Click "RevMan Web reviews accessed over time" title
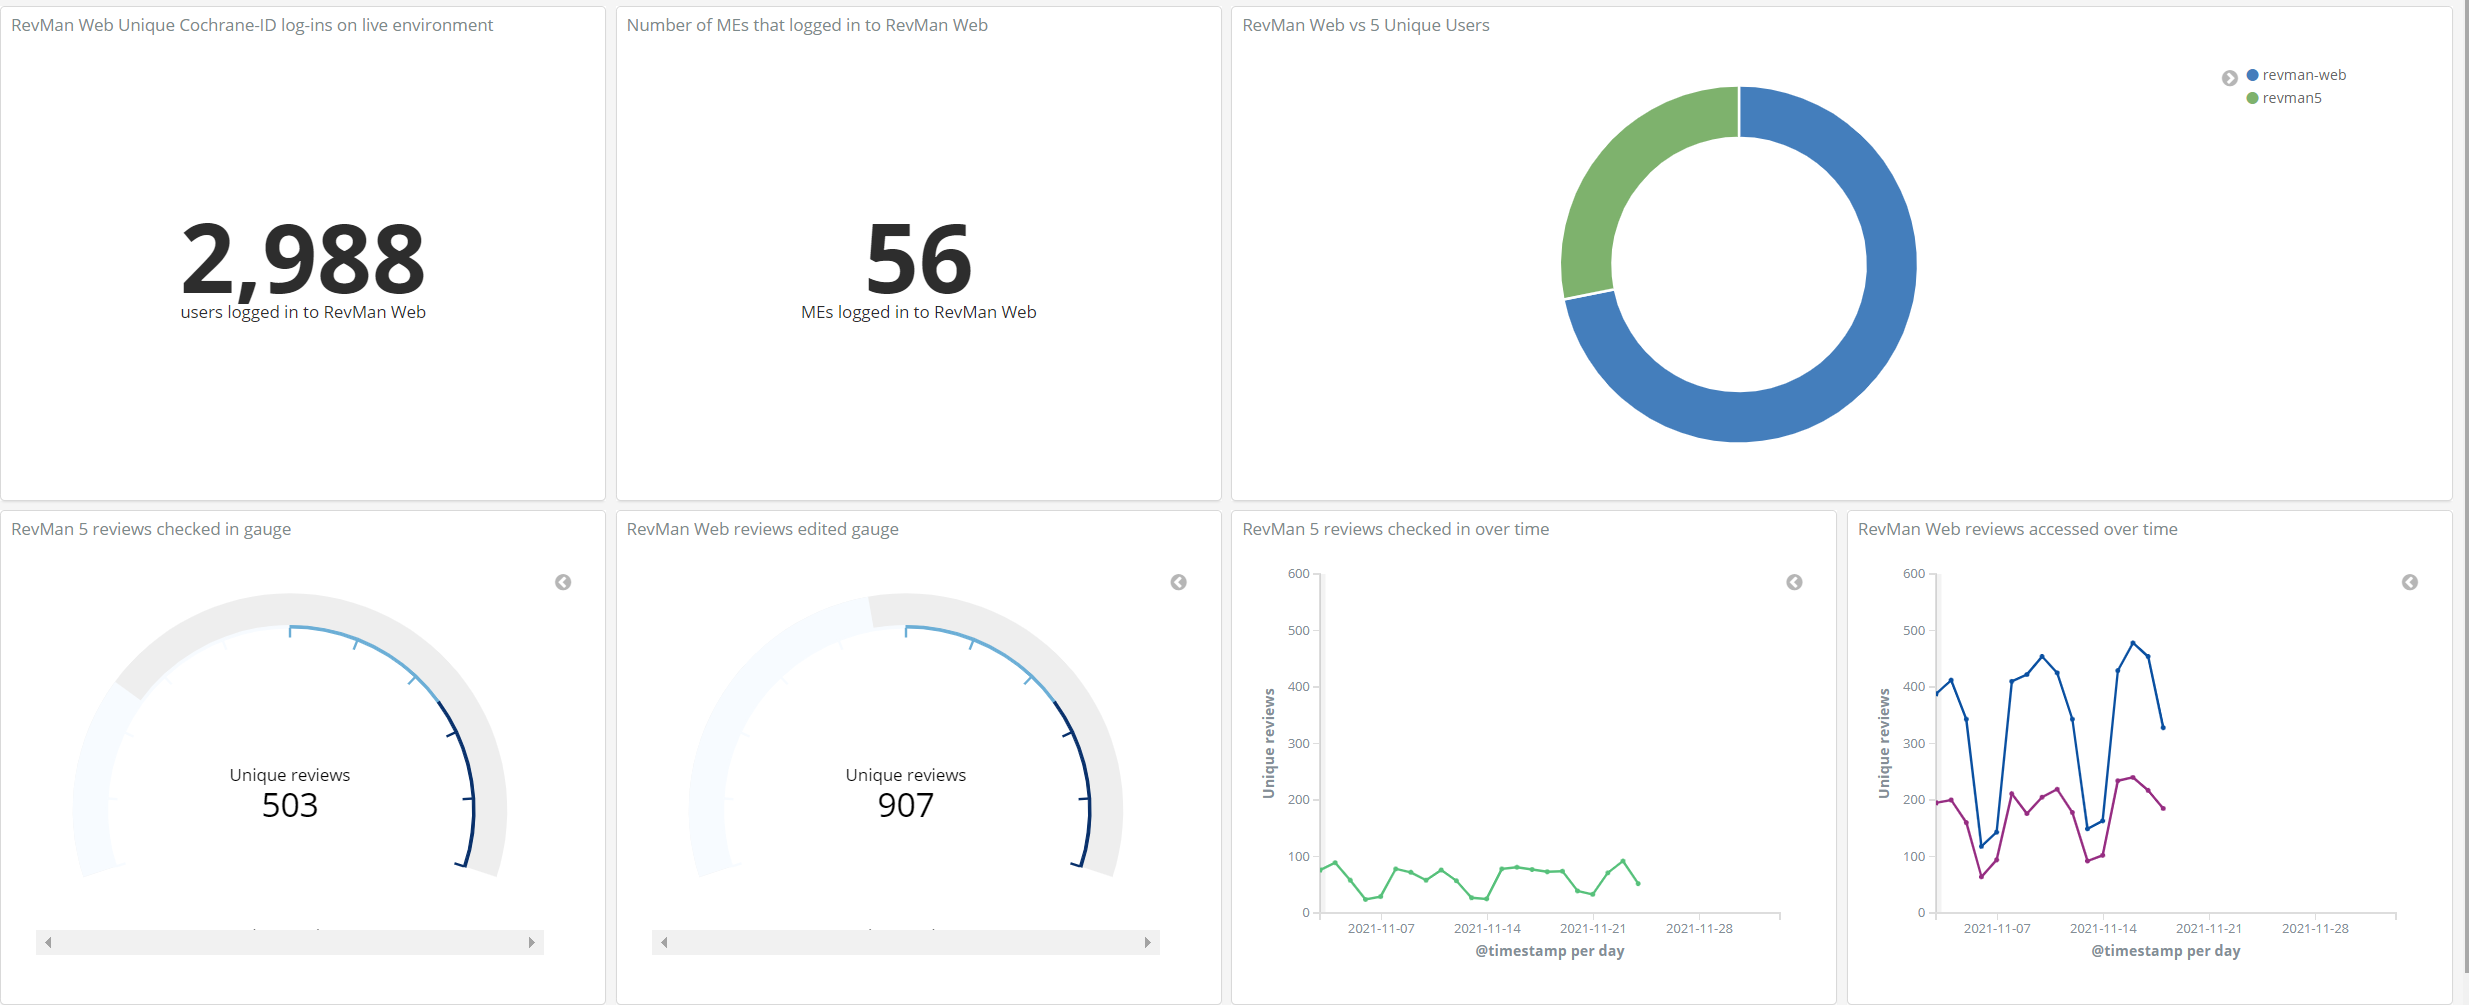 (2016, 529)
